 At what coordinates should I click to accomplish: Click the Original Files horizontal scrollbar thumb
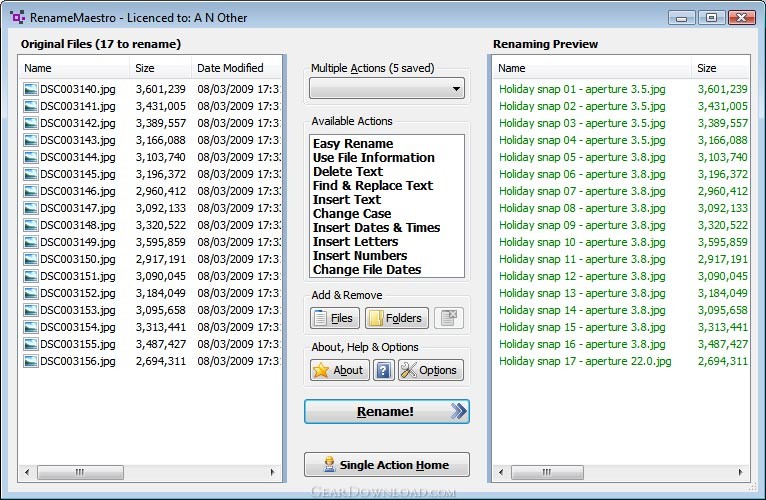tap(80, 472)
